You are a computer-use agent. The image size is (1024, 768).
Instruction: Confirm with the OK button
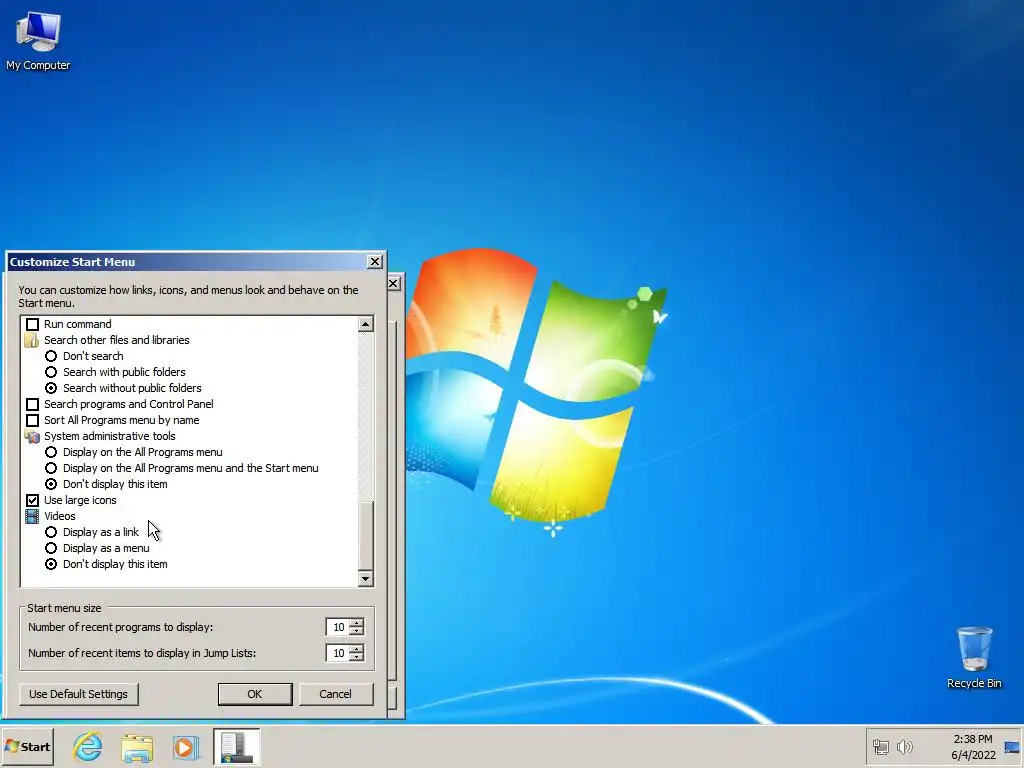255,694
